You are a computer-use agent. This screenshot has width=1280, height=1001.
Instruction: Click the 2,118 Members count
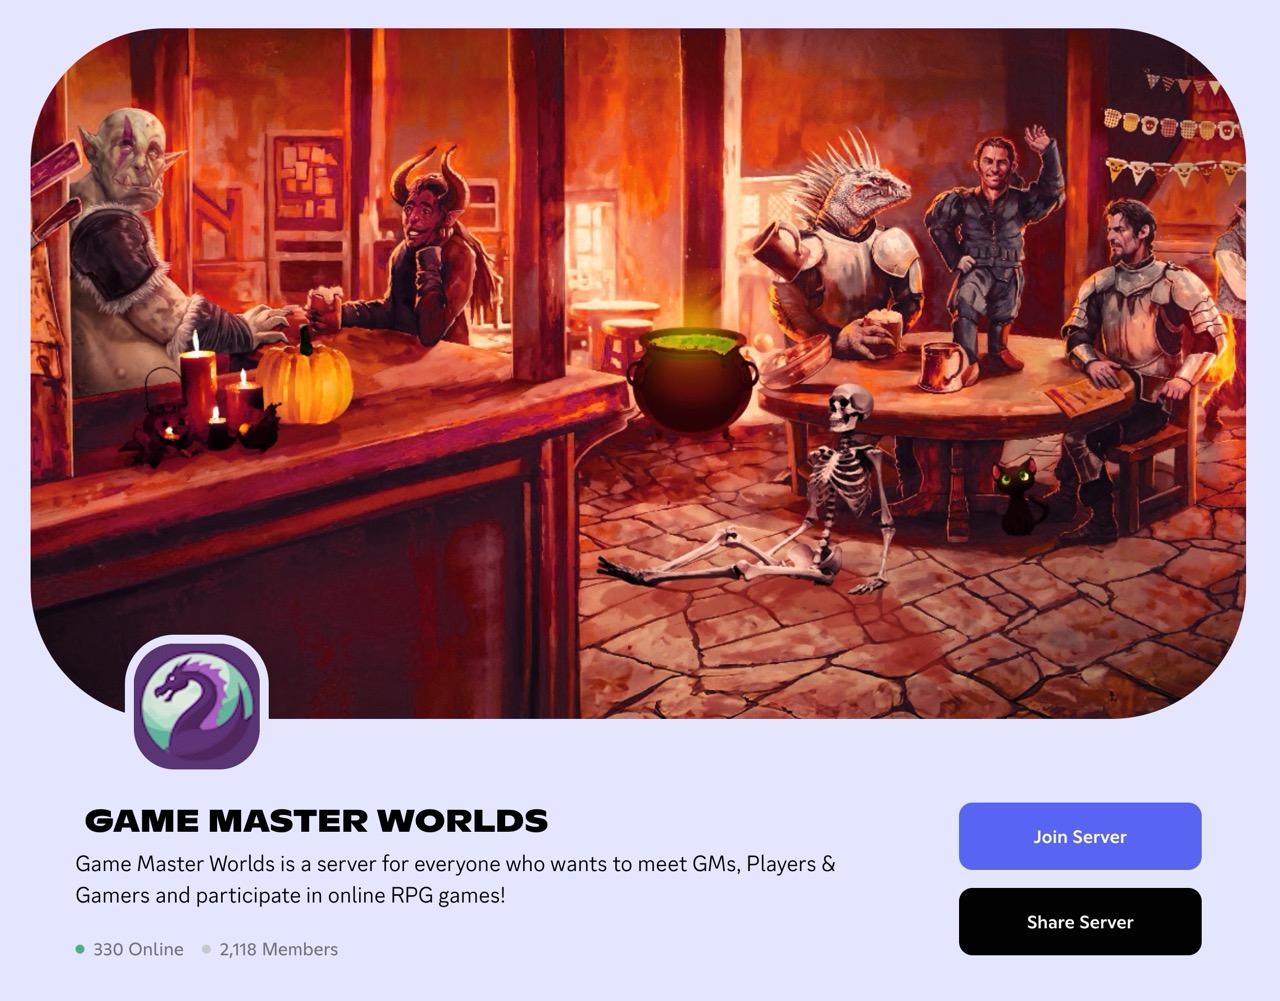click(279, 949)
